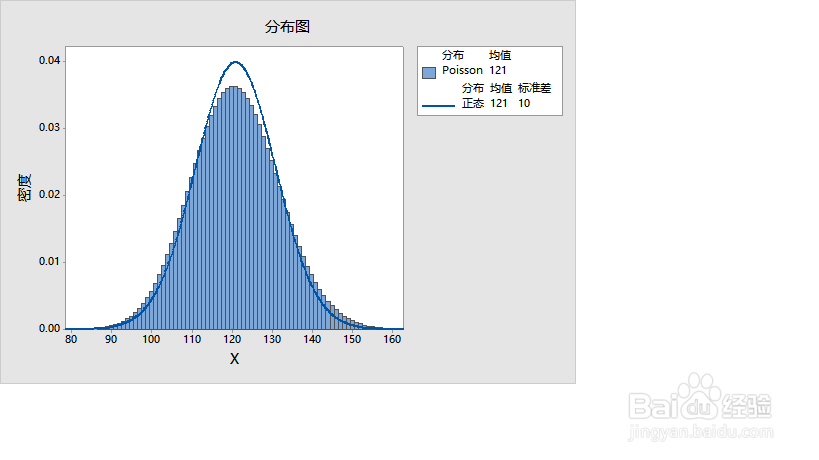
Task: Click the 正态 mean value 121
Action: pyautogui.click(x=499, y=103)
